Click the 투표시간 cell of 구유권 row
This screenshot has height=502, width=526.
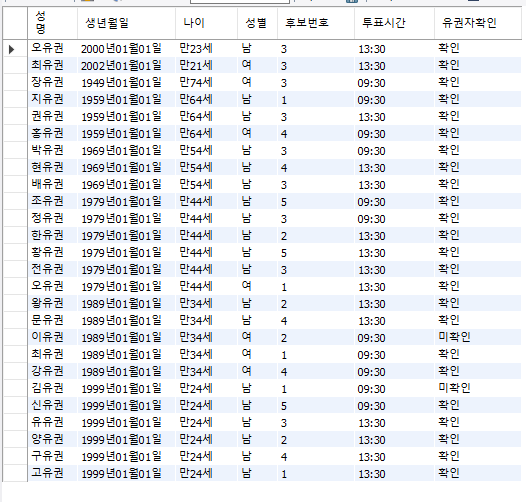(394, 457)
